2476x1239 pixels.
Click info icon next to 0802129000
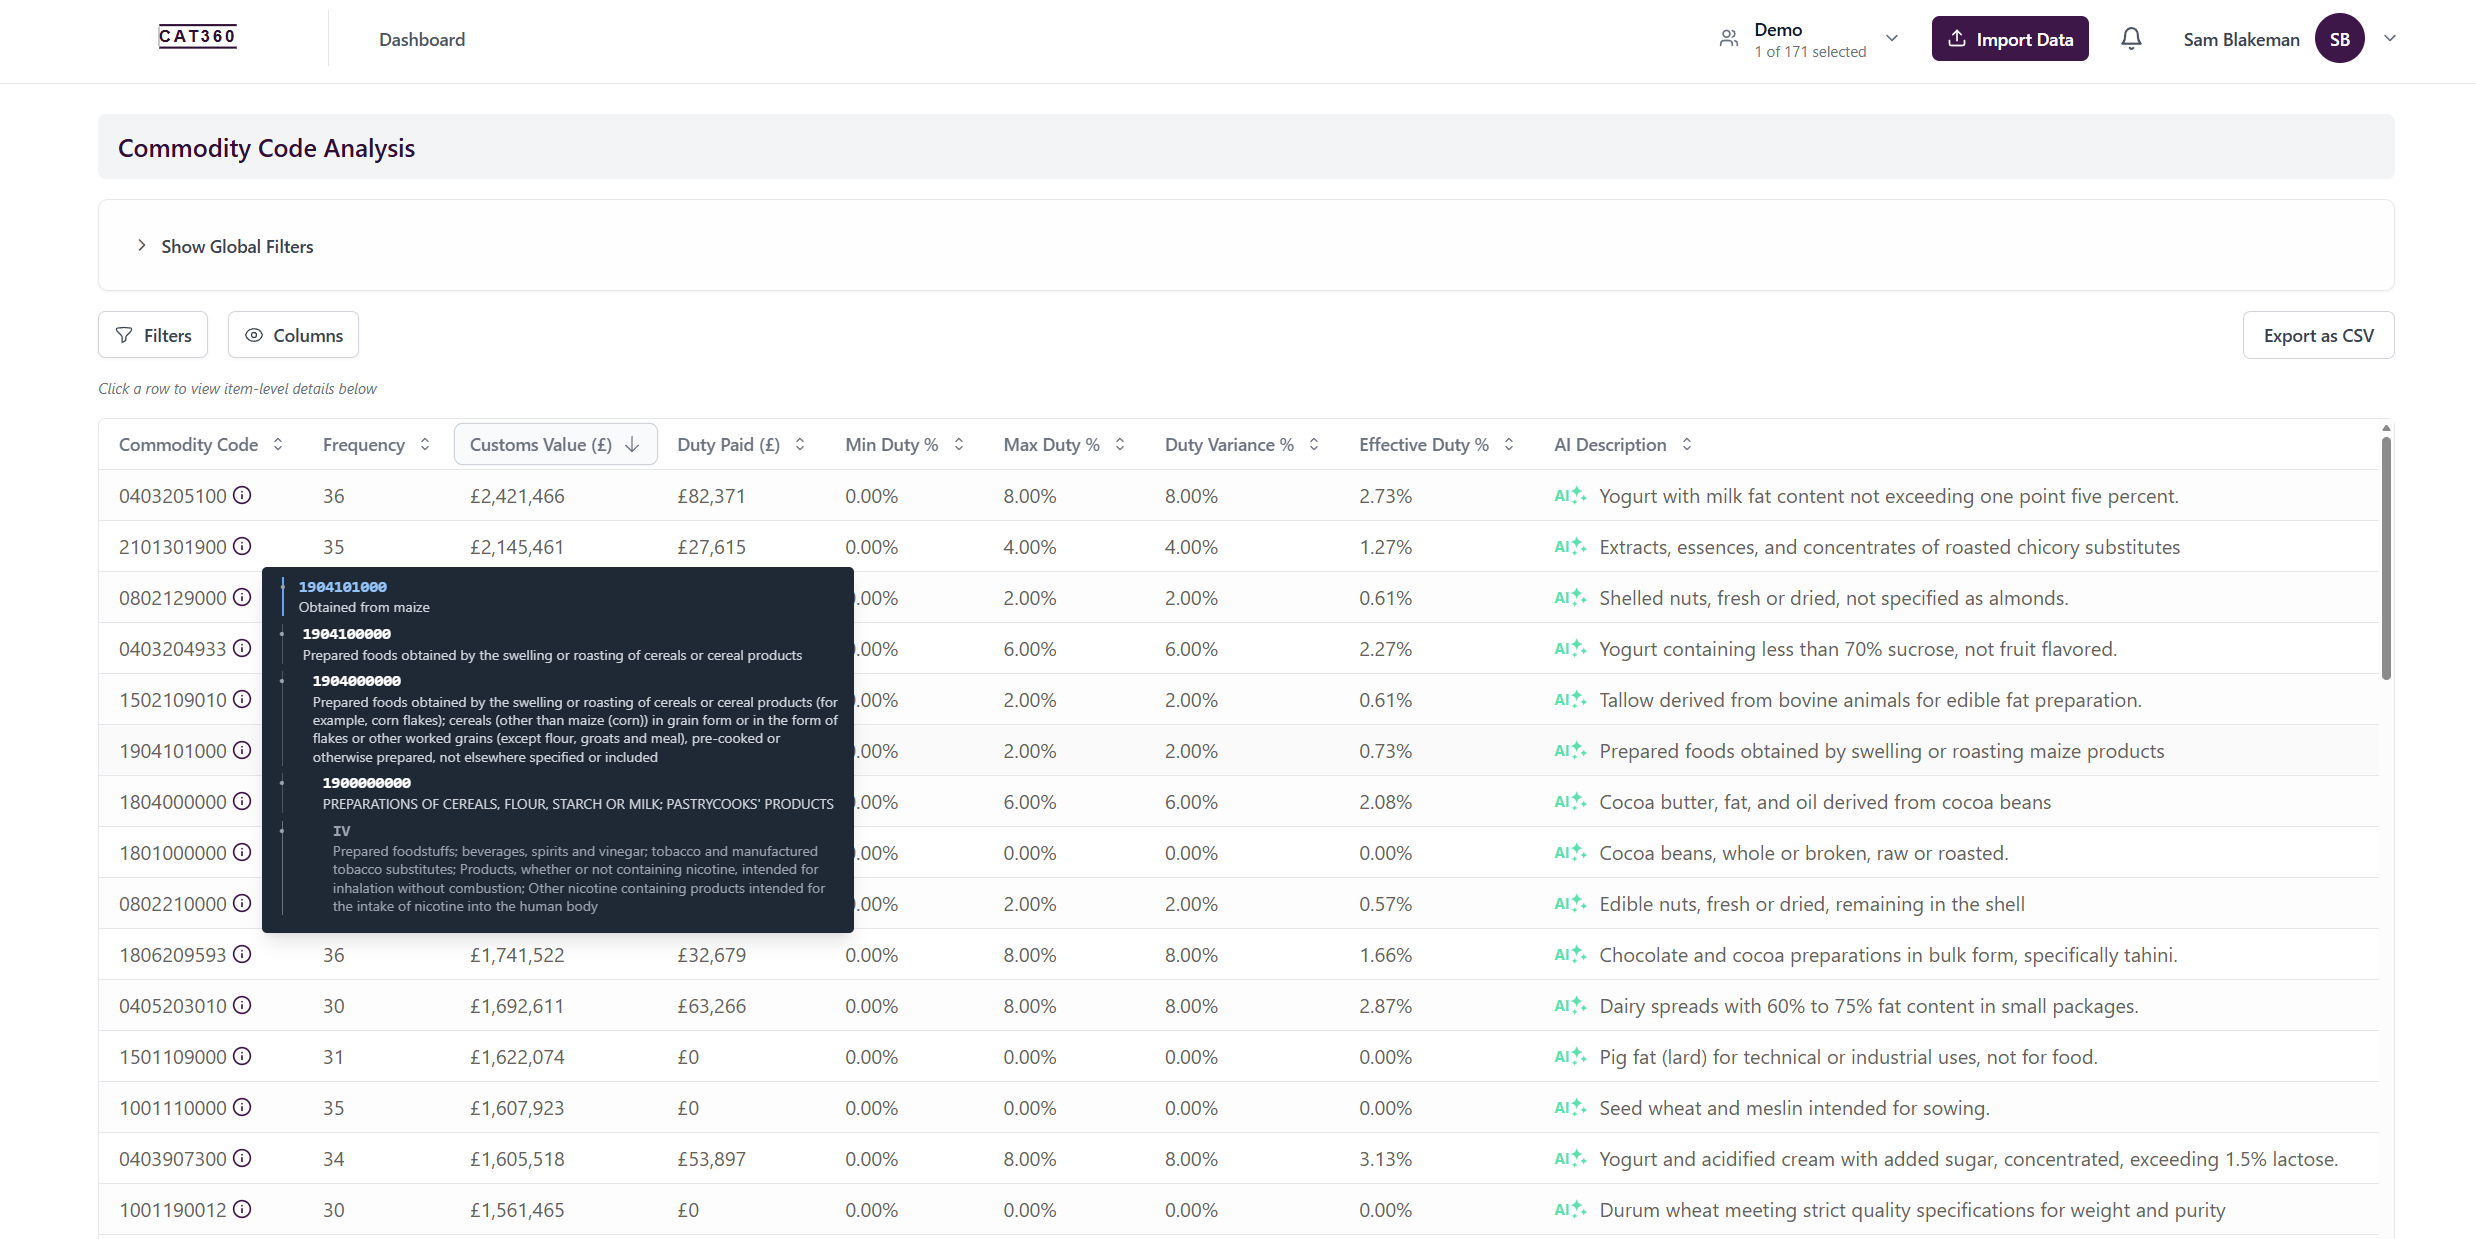242,597
